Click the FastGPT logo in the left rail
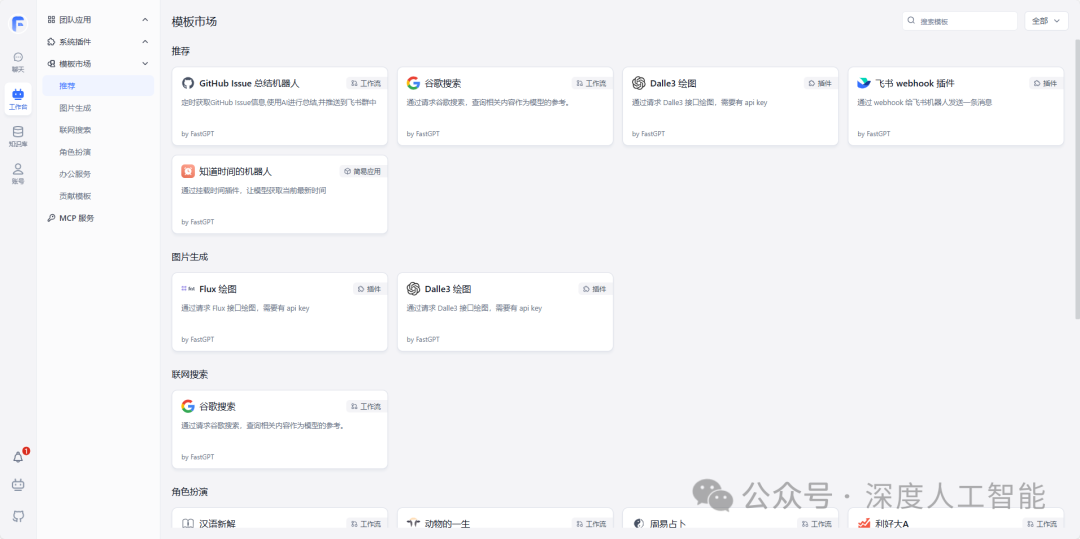Image resolution: width=1080 pixels, height=539 pixels. [18, 23]
